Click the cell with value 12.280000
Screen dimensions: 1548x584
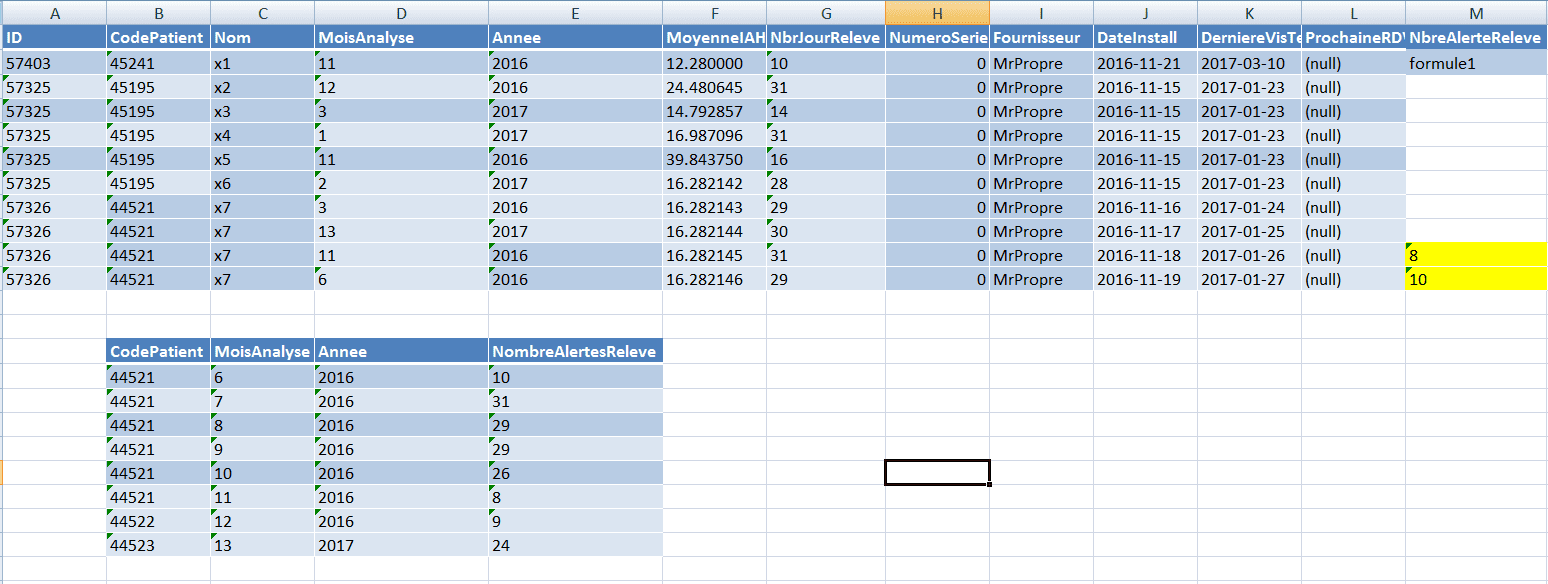714,63
